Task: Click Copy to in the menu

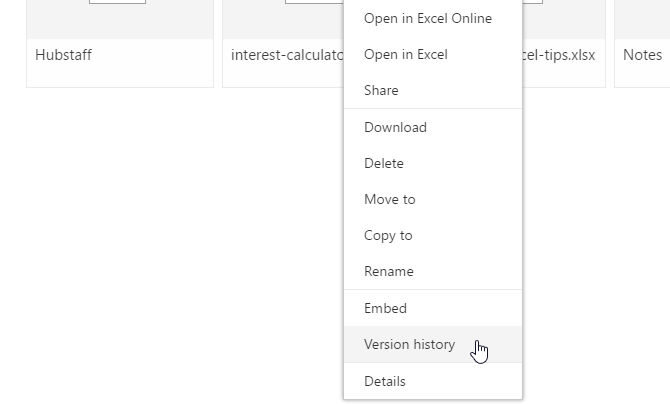Action: click(388, 235)
